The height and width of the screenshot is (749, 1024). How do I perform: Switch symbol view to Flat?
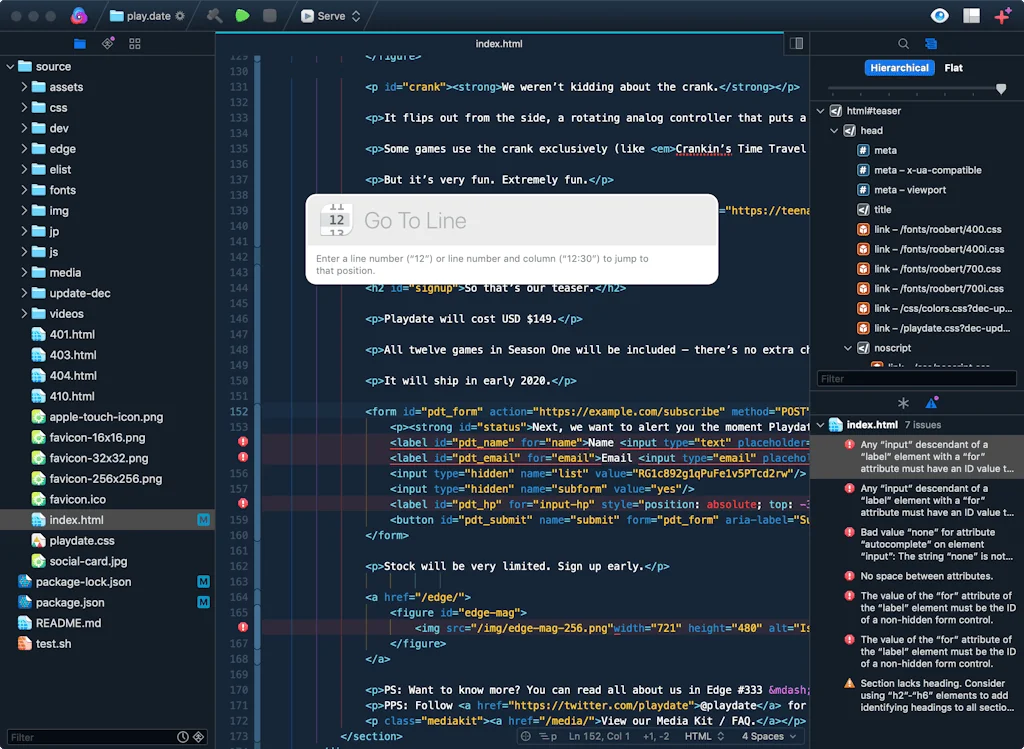(x=953, y=68)
